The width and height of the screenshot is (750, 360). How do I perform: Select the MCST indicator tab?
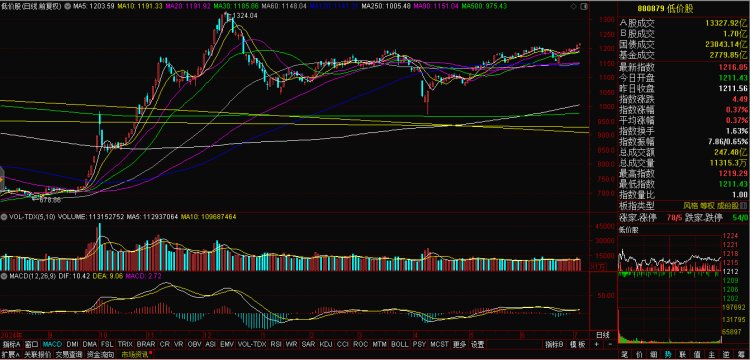[440, 344]
